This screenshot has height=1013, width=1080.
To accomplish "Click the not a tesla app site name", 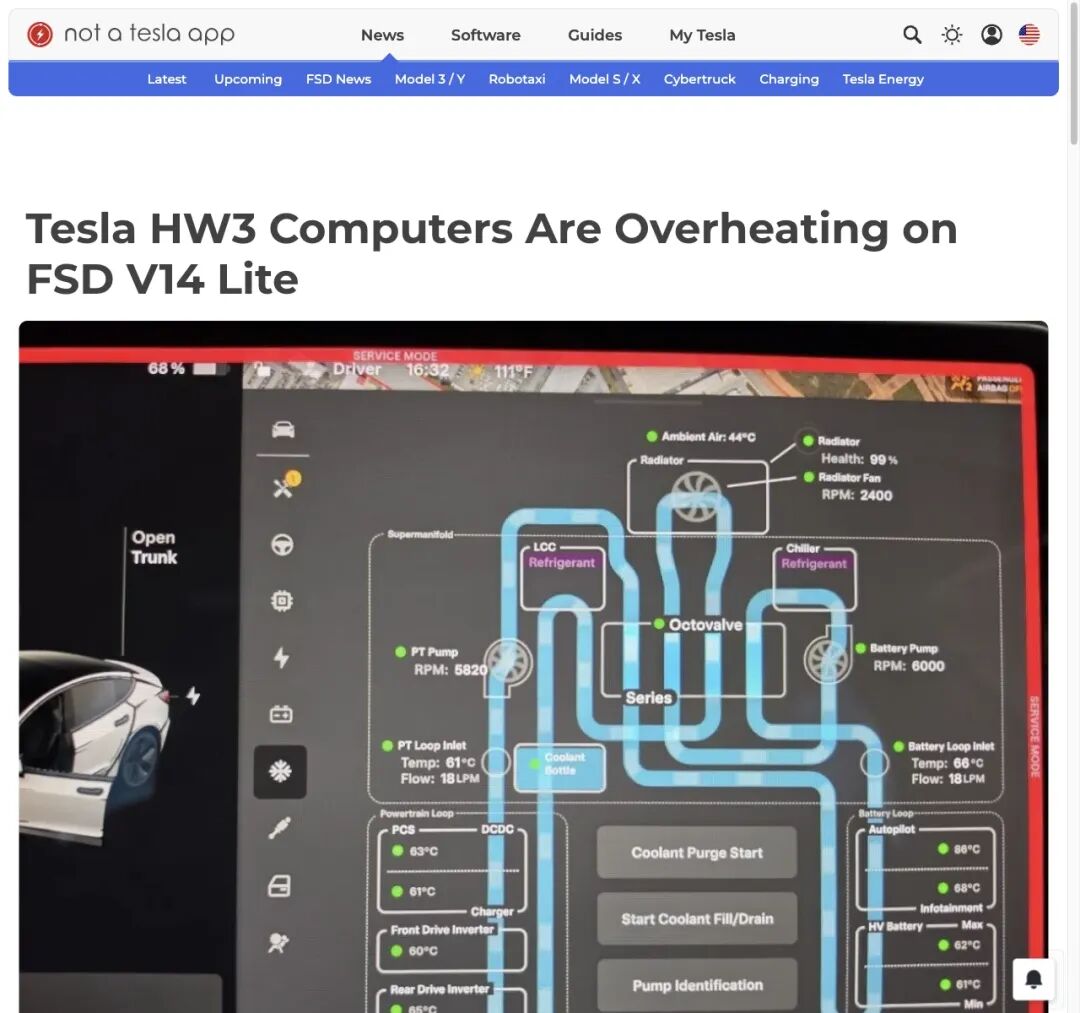I will (149, 34).
